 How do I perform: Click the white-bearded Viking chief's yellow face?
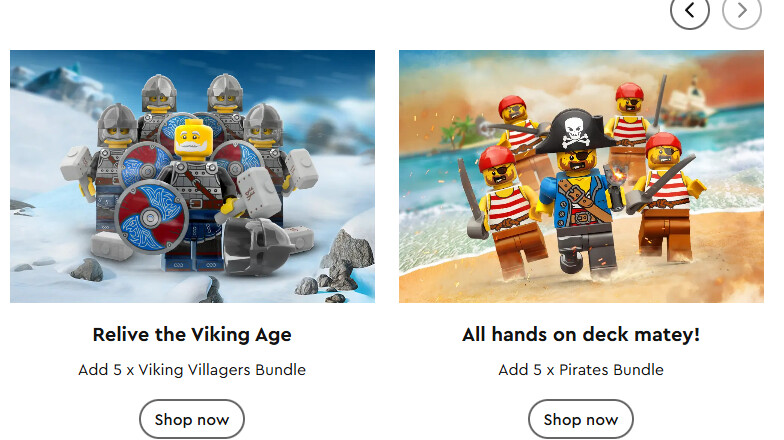(192, 137)
